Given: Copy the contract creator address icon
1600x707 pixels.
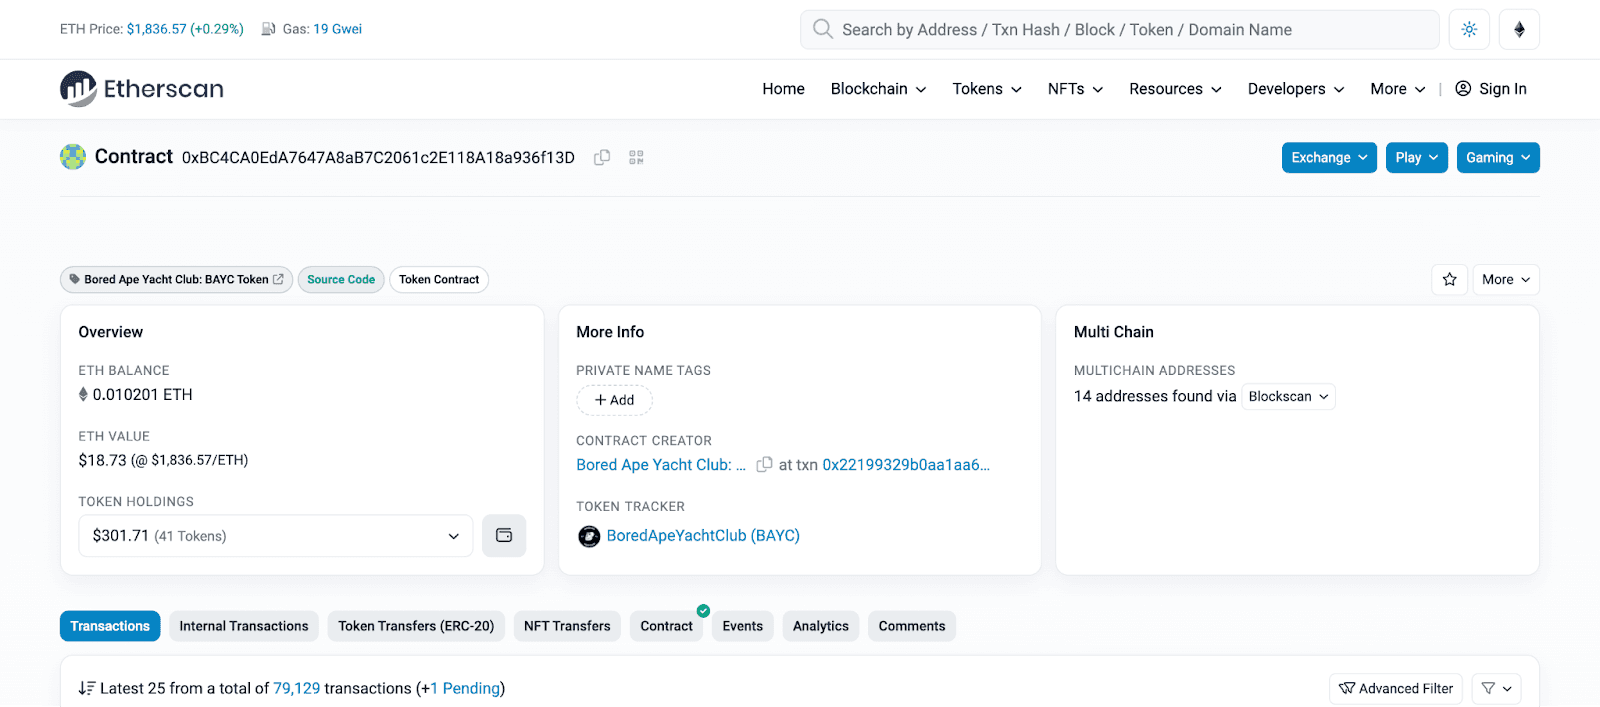Looking at the screenshot, I should click(764, 464).
